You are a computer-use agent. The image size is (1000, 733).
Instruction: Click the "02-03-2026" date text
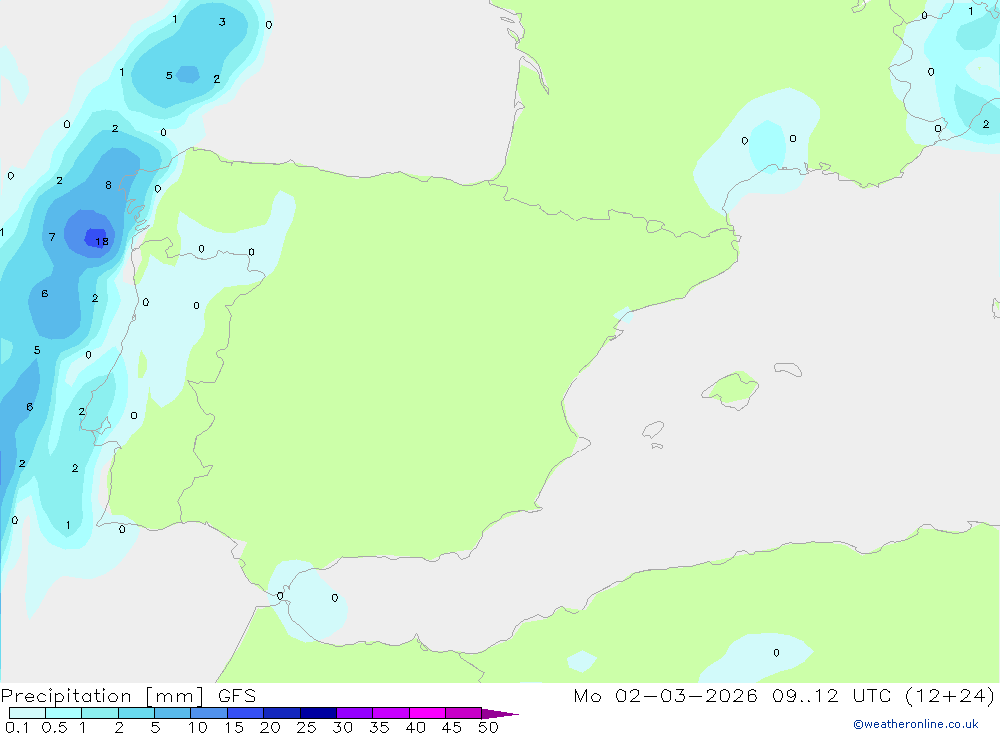click(686, 695)
